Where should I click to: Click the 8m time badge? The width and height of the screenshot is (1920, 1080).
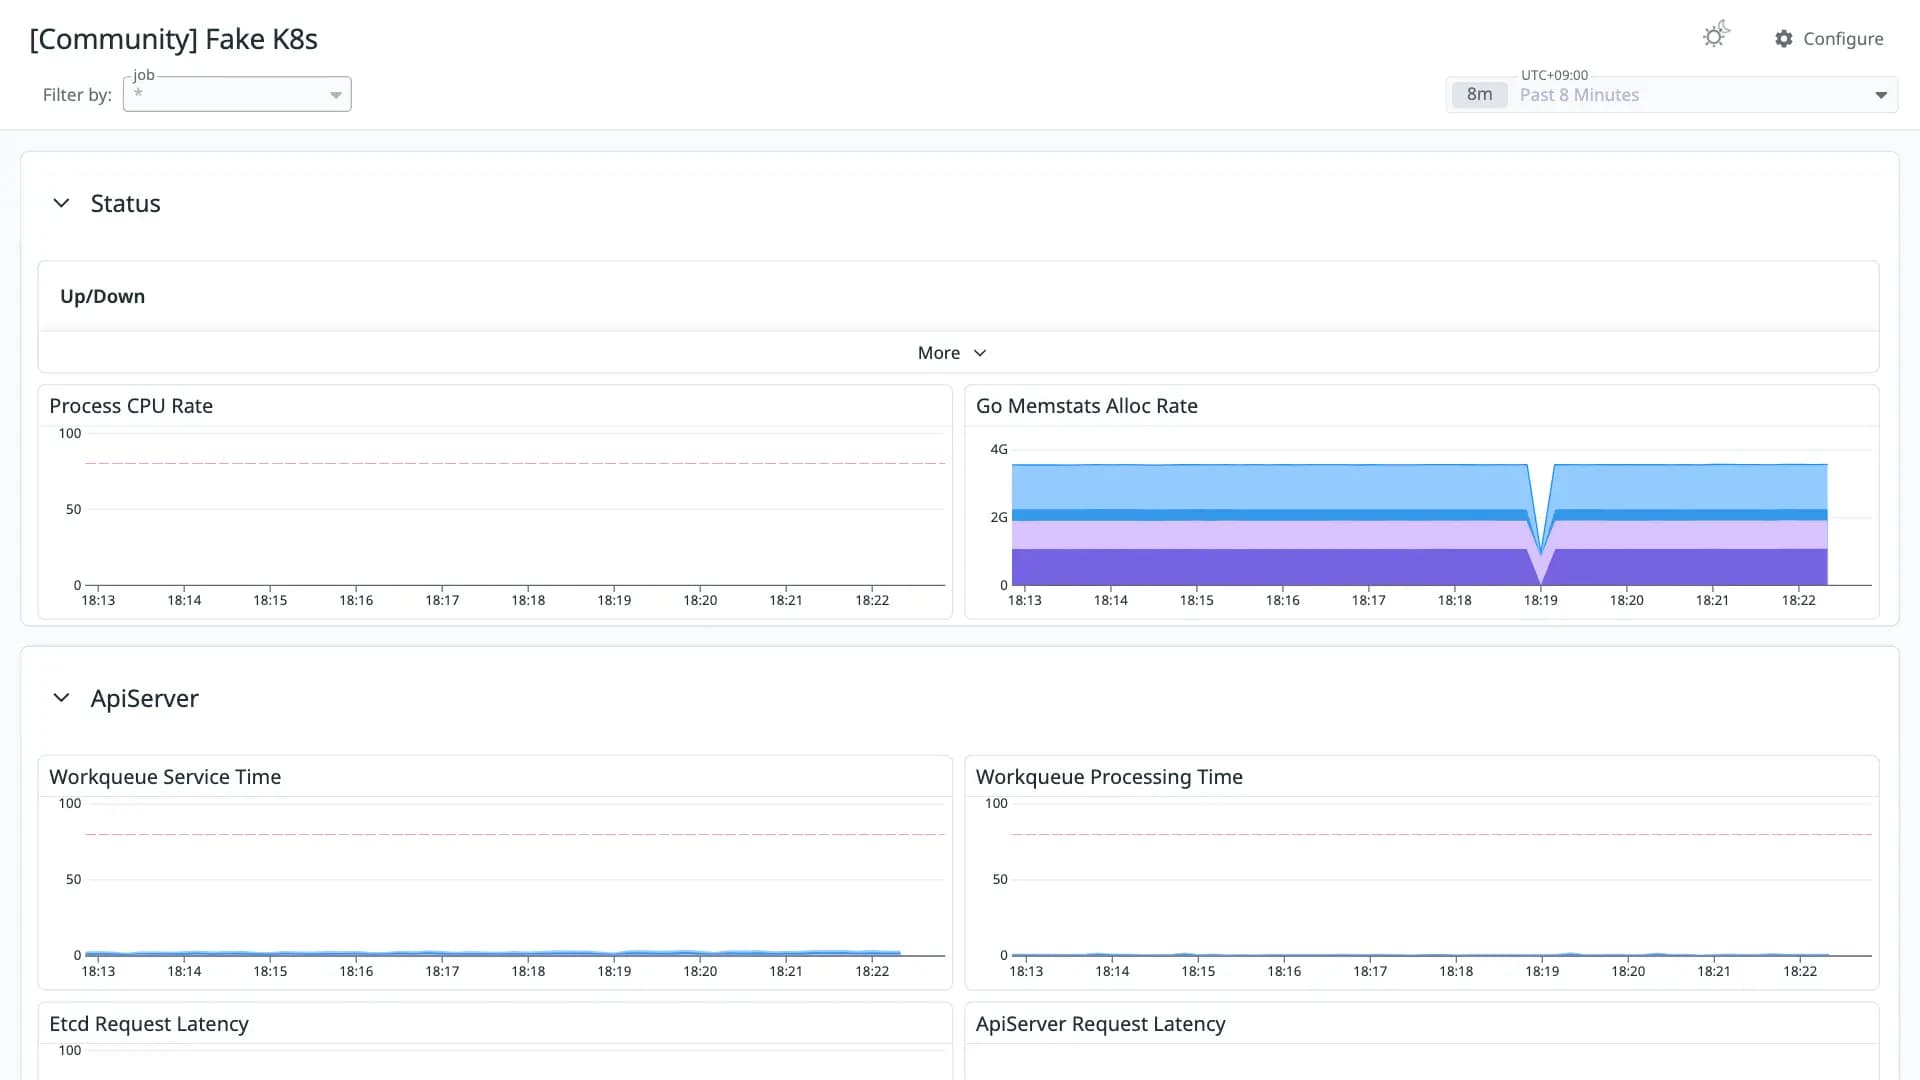coord(1479,95)
